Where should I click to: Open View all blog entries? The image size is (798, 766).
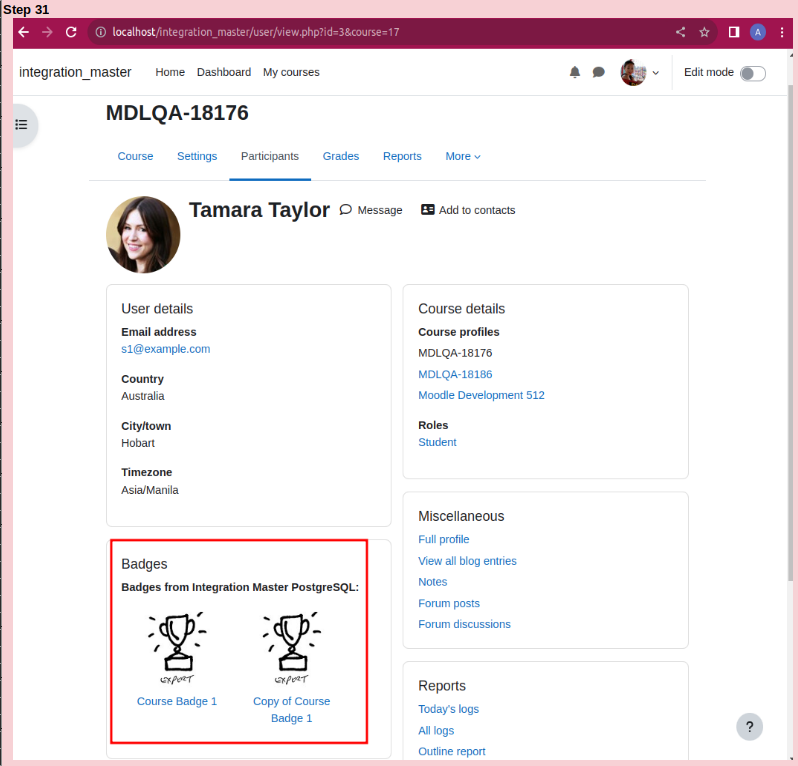click(x=467, y=561)
